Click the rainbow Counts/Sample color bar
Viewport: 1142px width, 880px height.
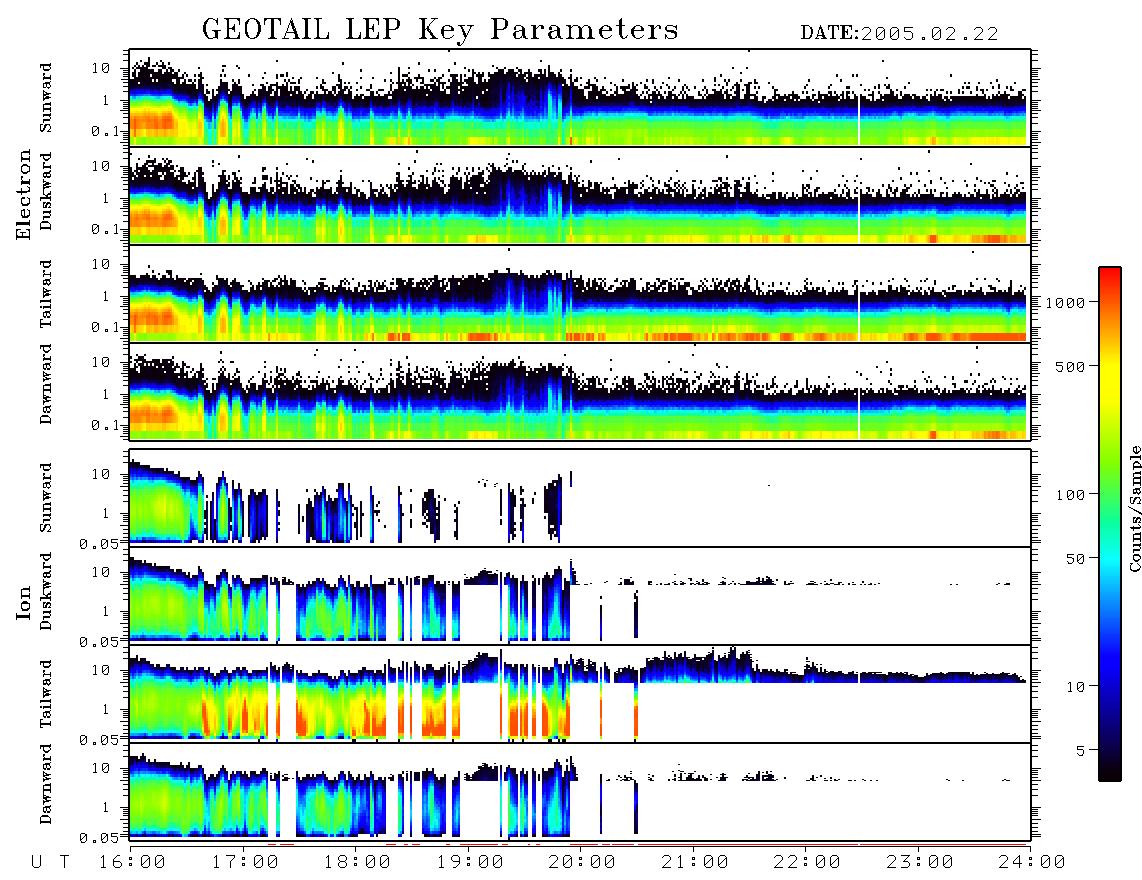point(1110,524)
